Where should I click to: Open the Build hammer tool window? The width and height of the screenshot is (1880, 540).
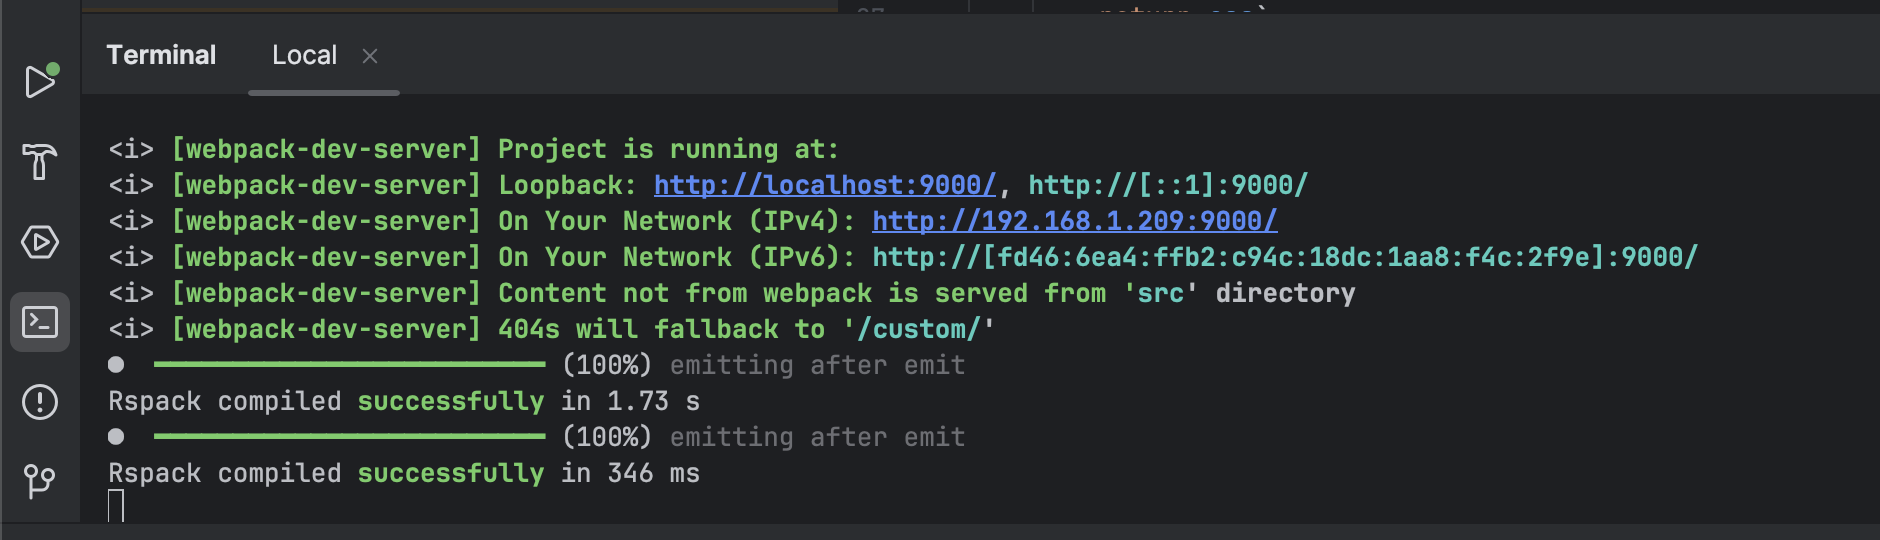(x=40, y=162)
